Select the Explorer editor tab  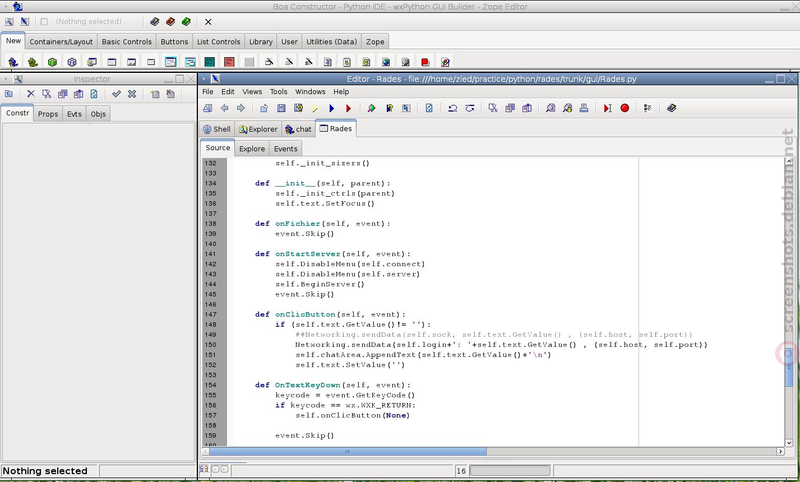259,129
